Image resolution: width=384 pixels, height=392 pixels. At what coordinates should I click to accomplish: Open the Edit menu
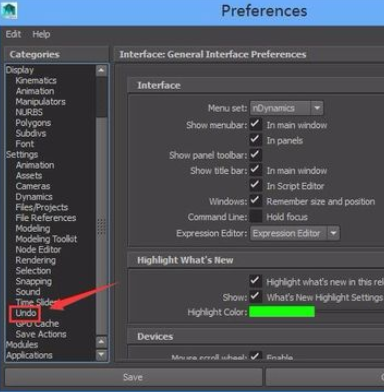[13, 34]
